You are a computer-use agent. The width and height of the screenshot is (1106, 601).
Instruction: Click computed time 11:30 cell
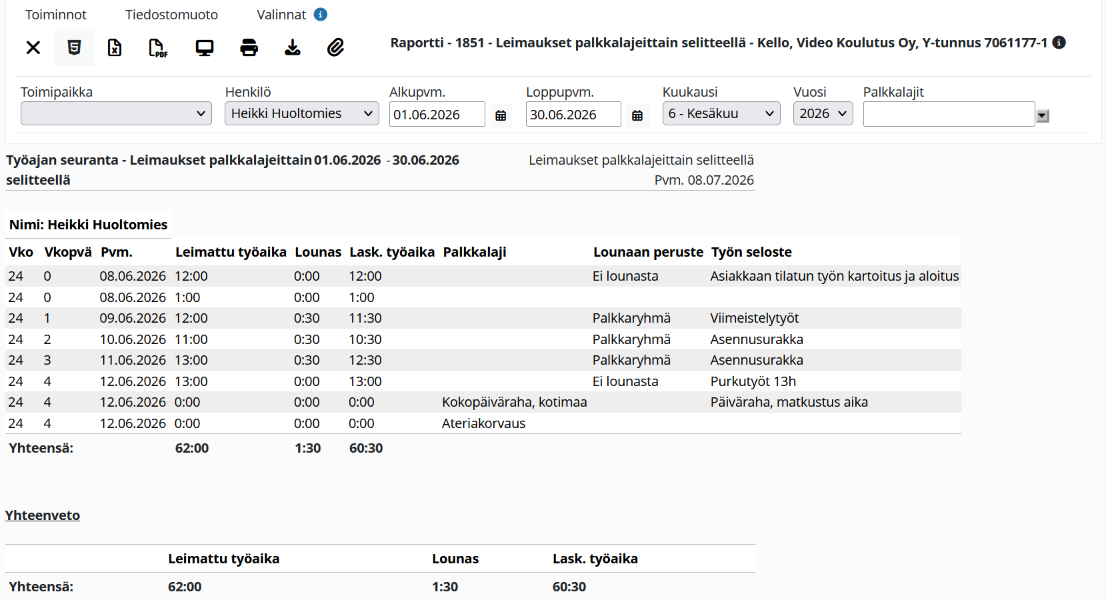click(365, 318)
